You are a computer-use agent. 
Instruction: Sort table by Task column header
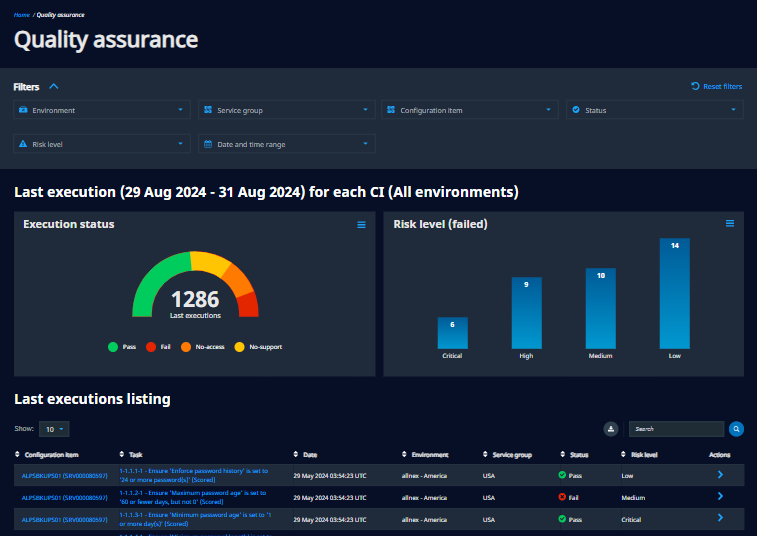point(134,454)
